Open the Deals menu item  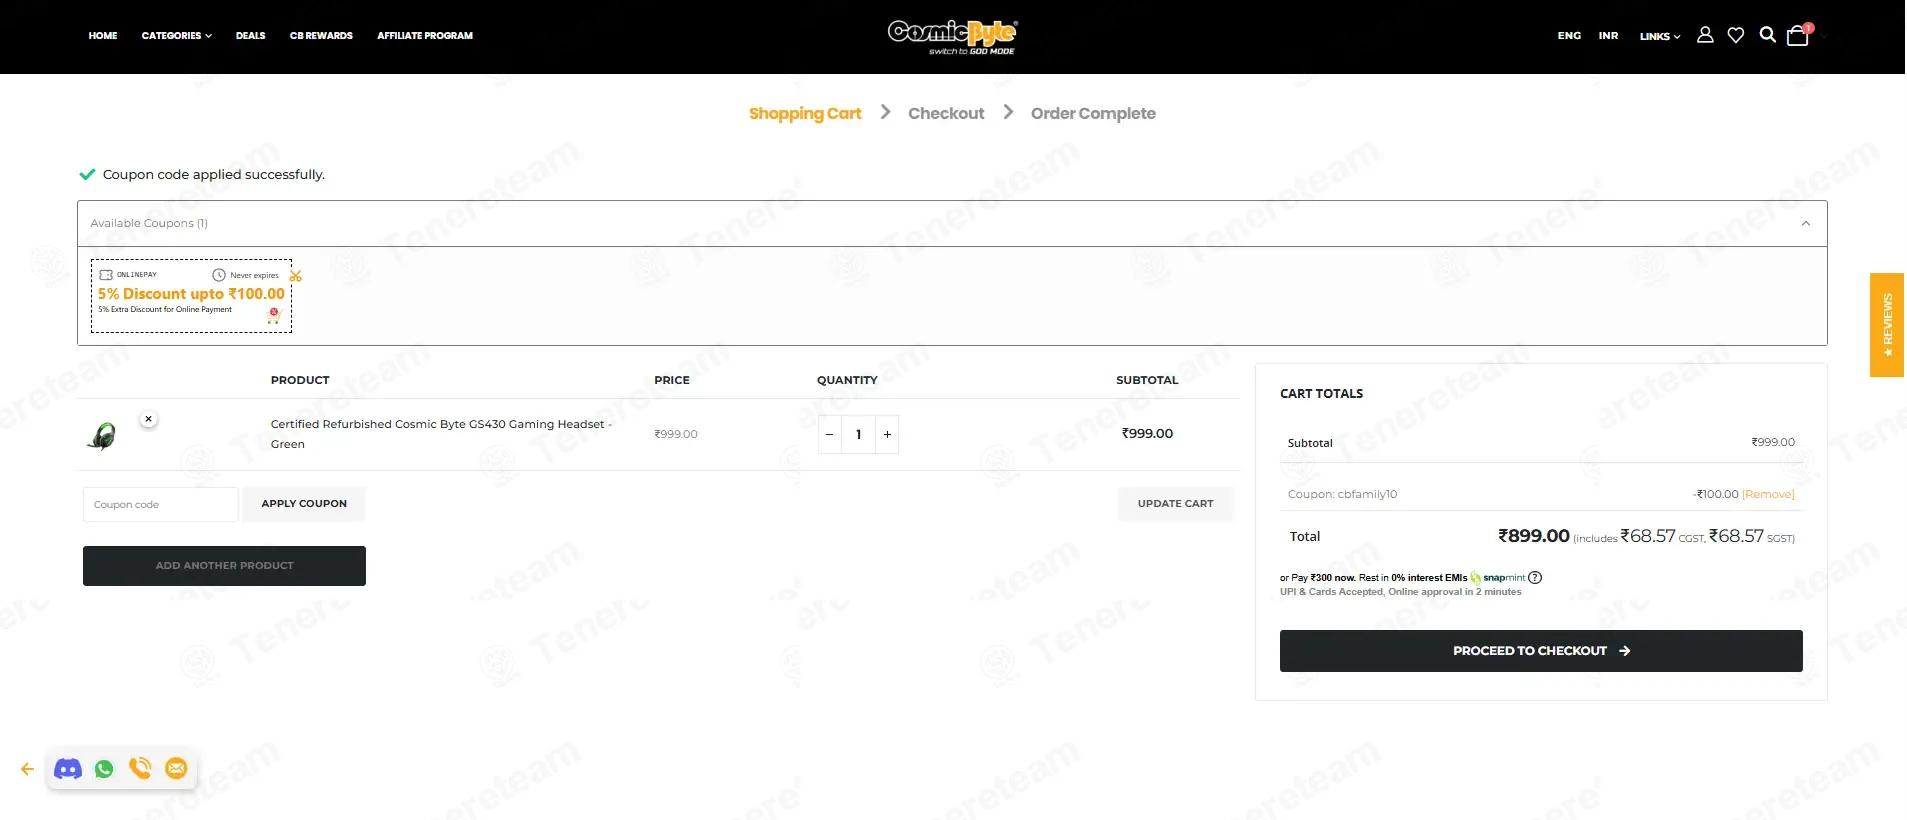coord(251,36)
